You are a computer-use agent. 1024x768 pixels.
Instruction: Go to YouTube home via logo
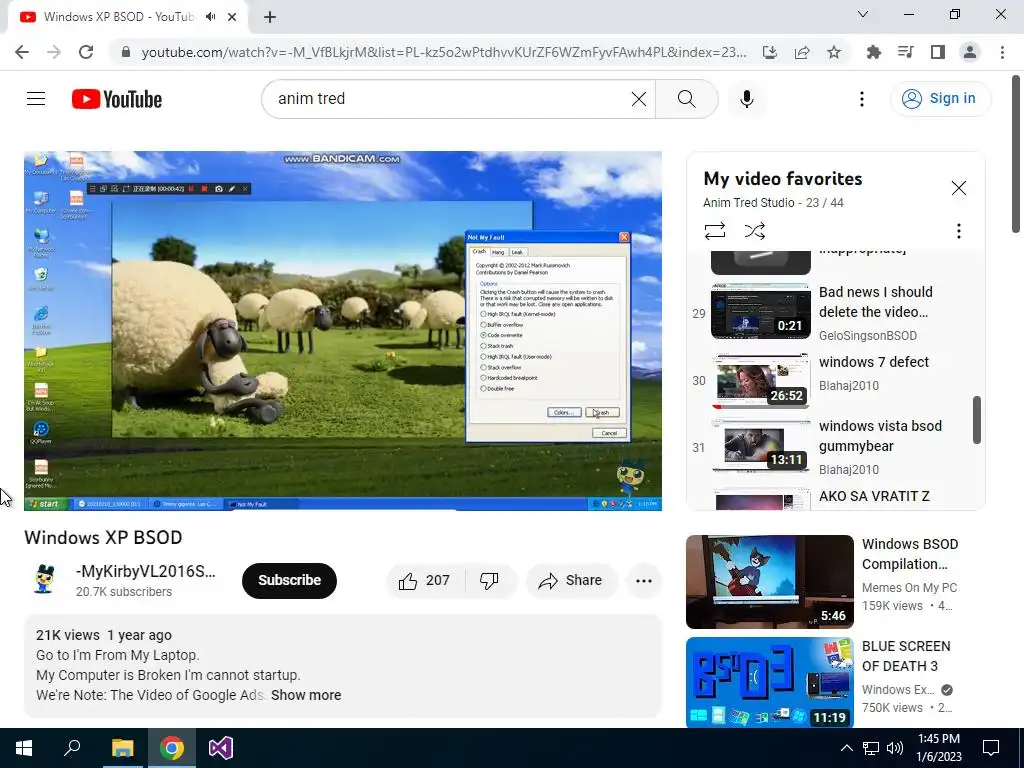[x=117, y=99]
